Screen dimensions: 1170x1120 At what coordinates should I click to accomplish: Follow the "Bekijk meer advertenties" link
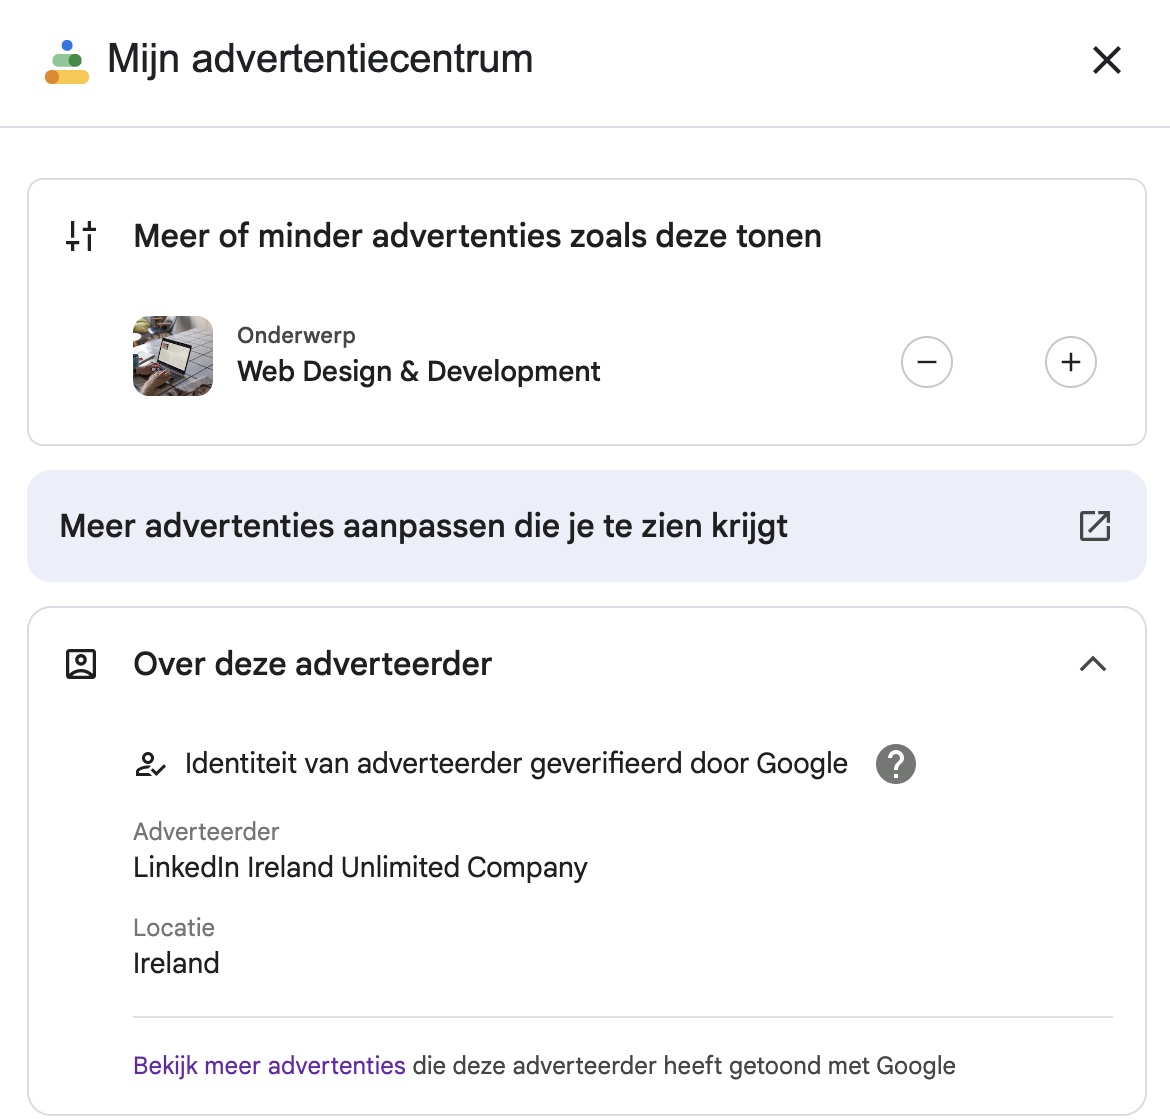pyautogui.click(x=269, y=1066)
